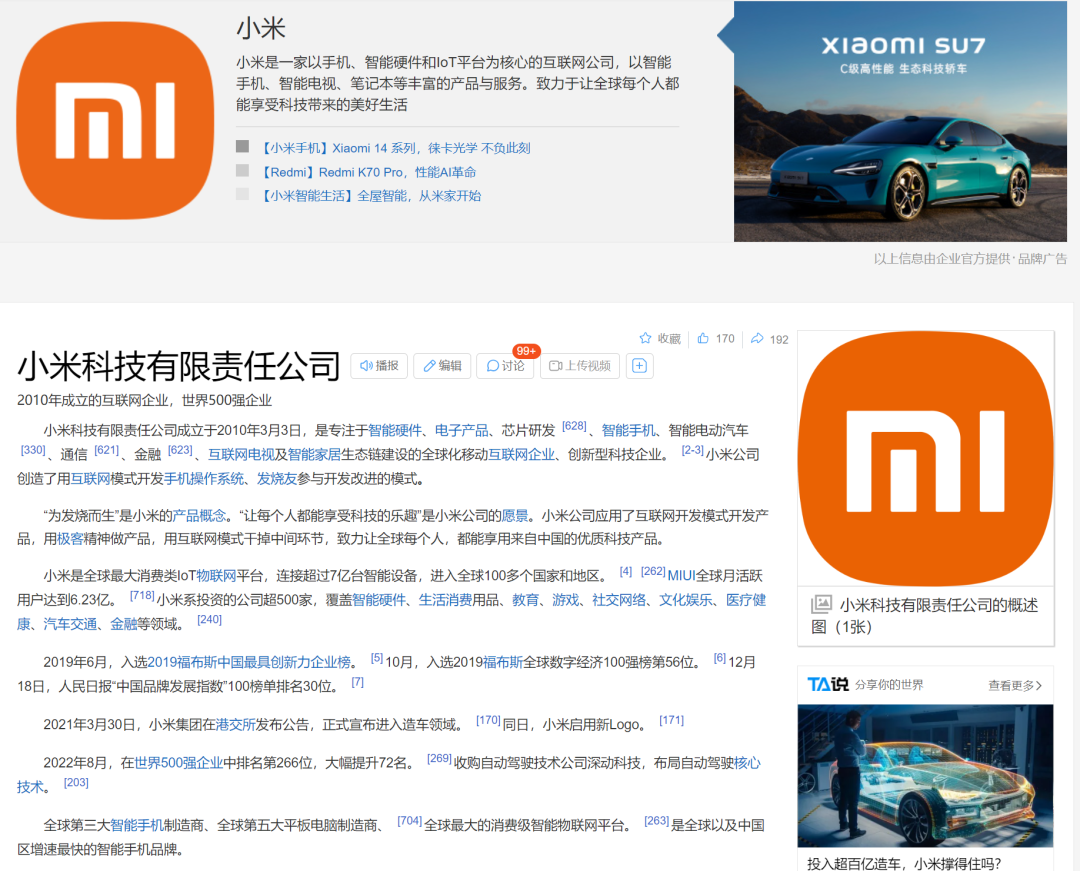Follow the 手机操作系统 link
The image size is (1080, 871).
tap(203, 479)
